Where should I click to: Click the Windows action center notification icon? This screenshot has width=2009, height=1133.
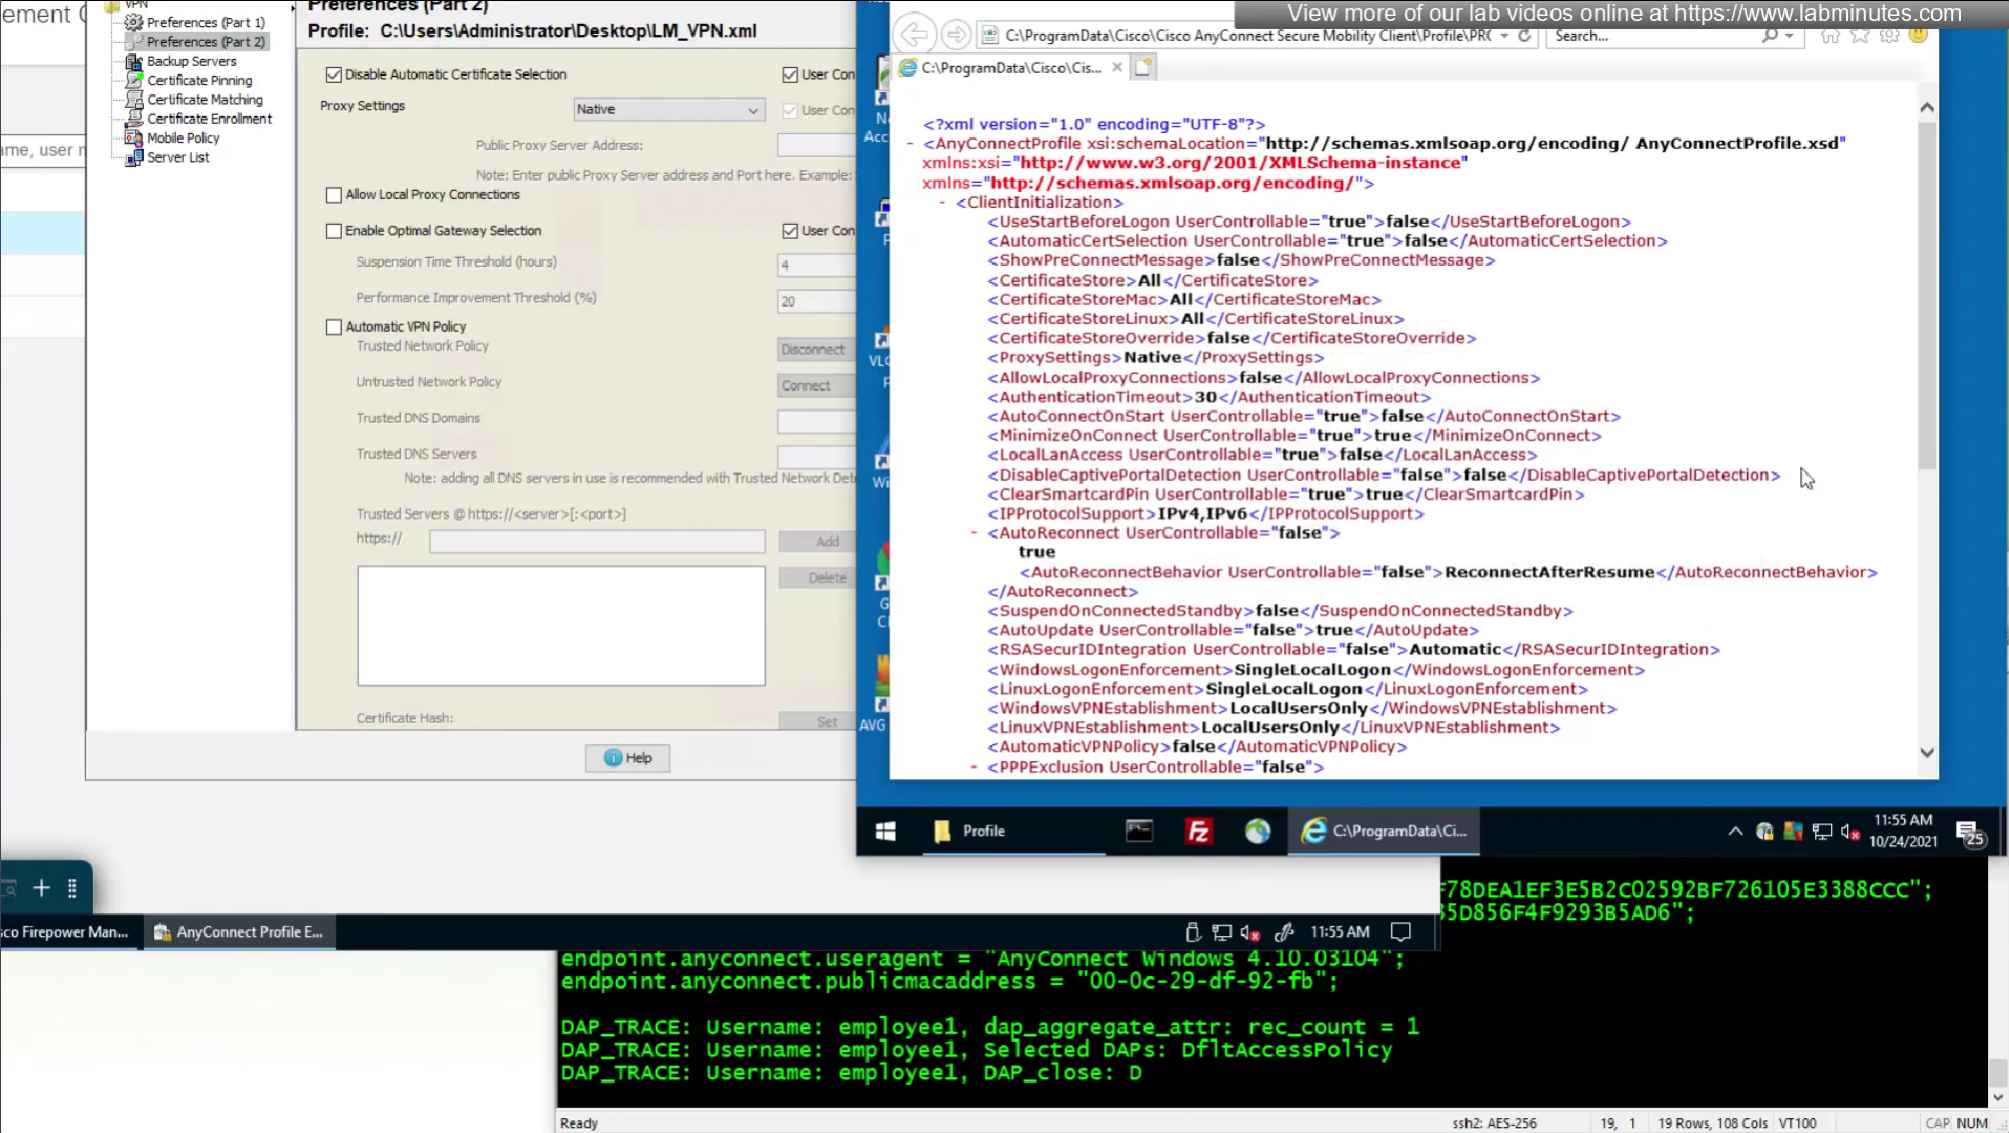pyautogui.click(x=1969, y=832)
